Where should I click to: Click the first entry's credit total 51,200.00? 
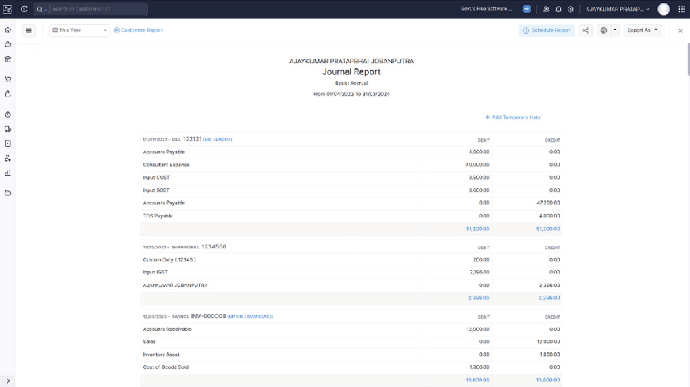[548, 229]
